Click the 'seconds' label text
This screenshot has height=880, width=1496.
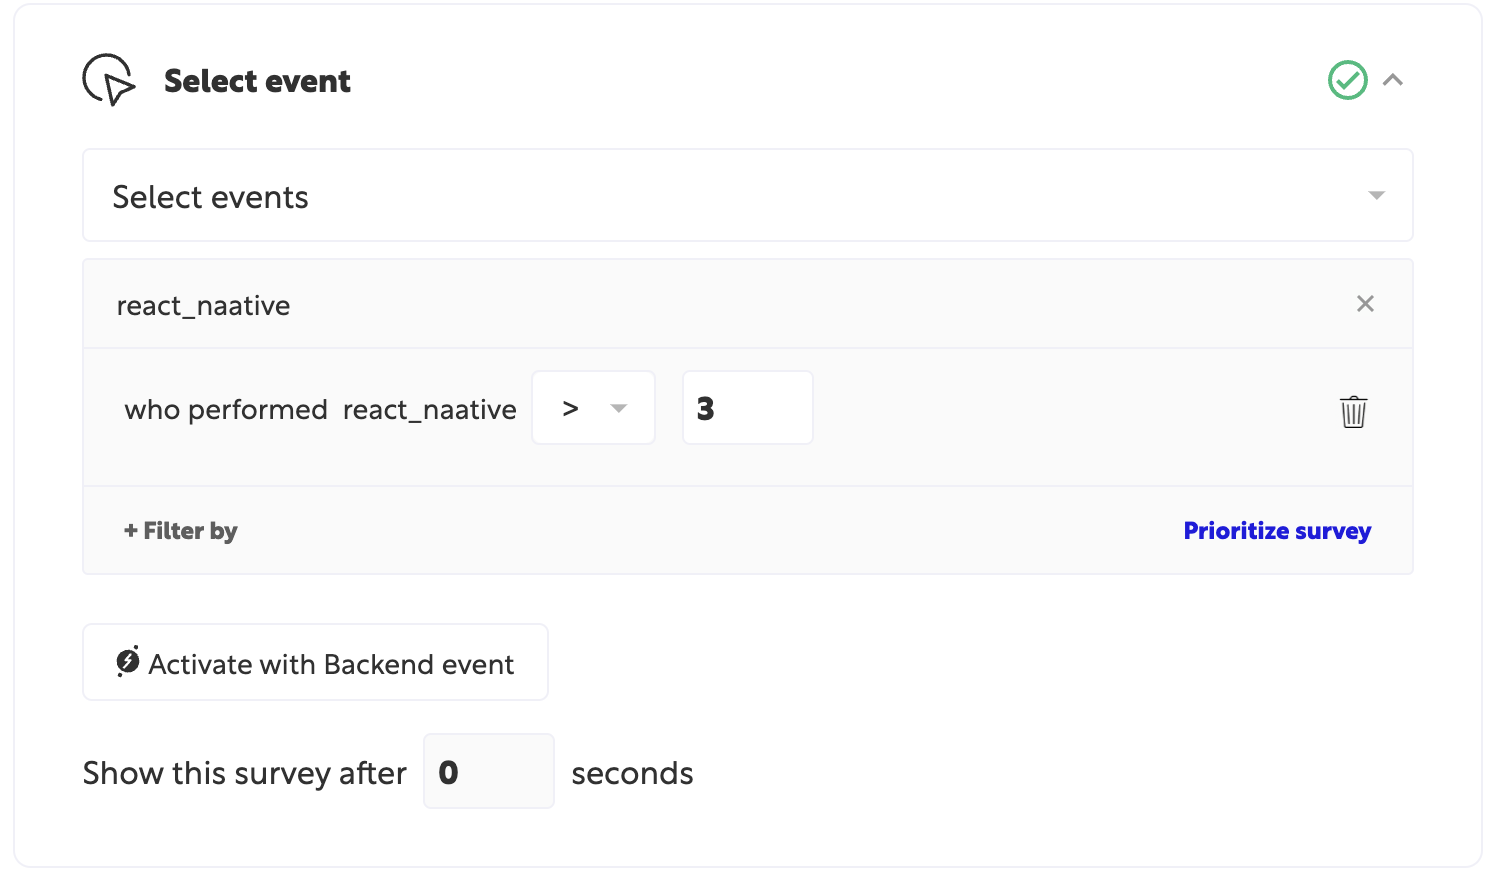(x=632, y=773)
